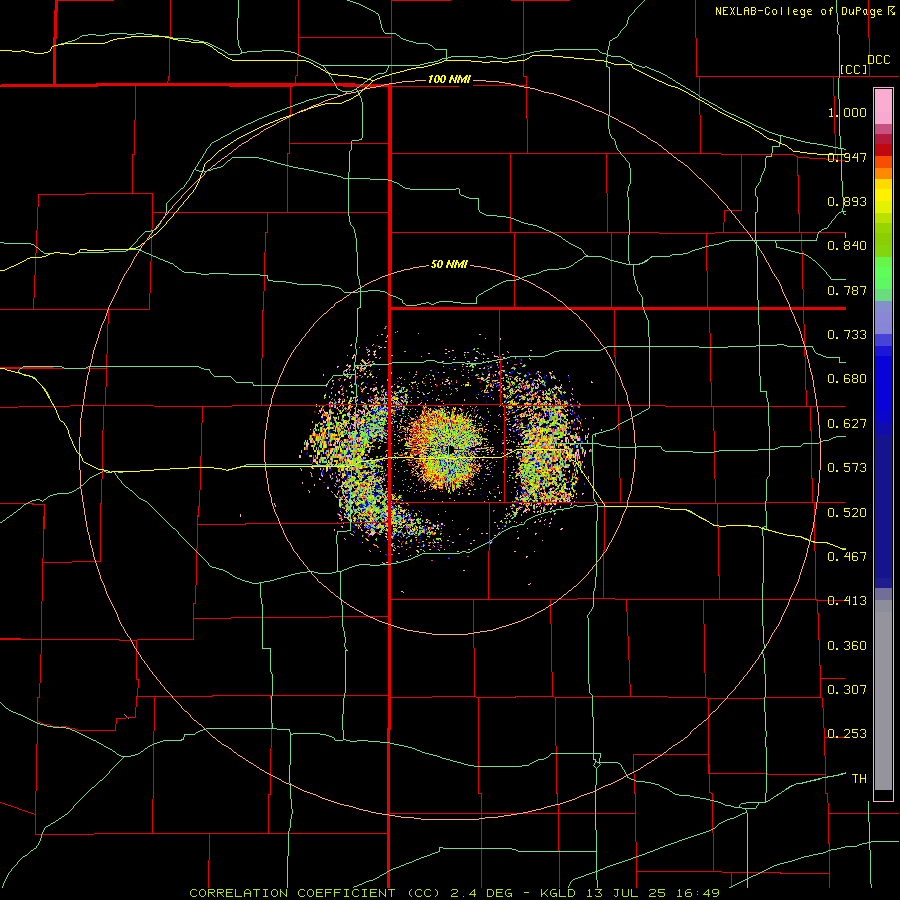Image resolution: width=900 pixels, height=900 pixels.
Task: Click the 0.520 scale value
Action: (x=847, y=513)
